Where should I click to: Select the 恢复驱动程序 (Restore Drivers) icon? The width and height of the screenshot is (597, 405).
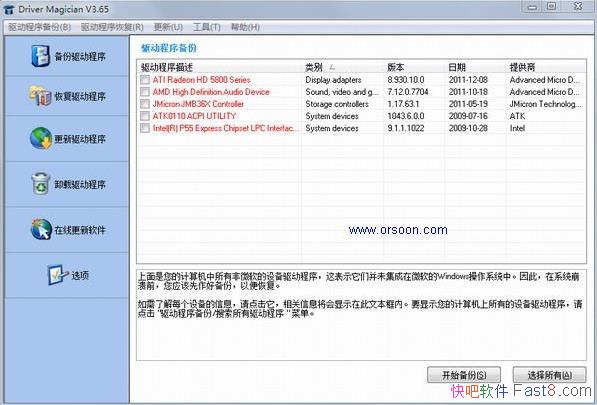[40, 96]
